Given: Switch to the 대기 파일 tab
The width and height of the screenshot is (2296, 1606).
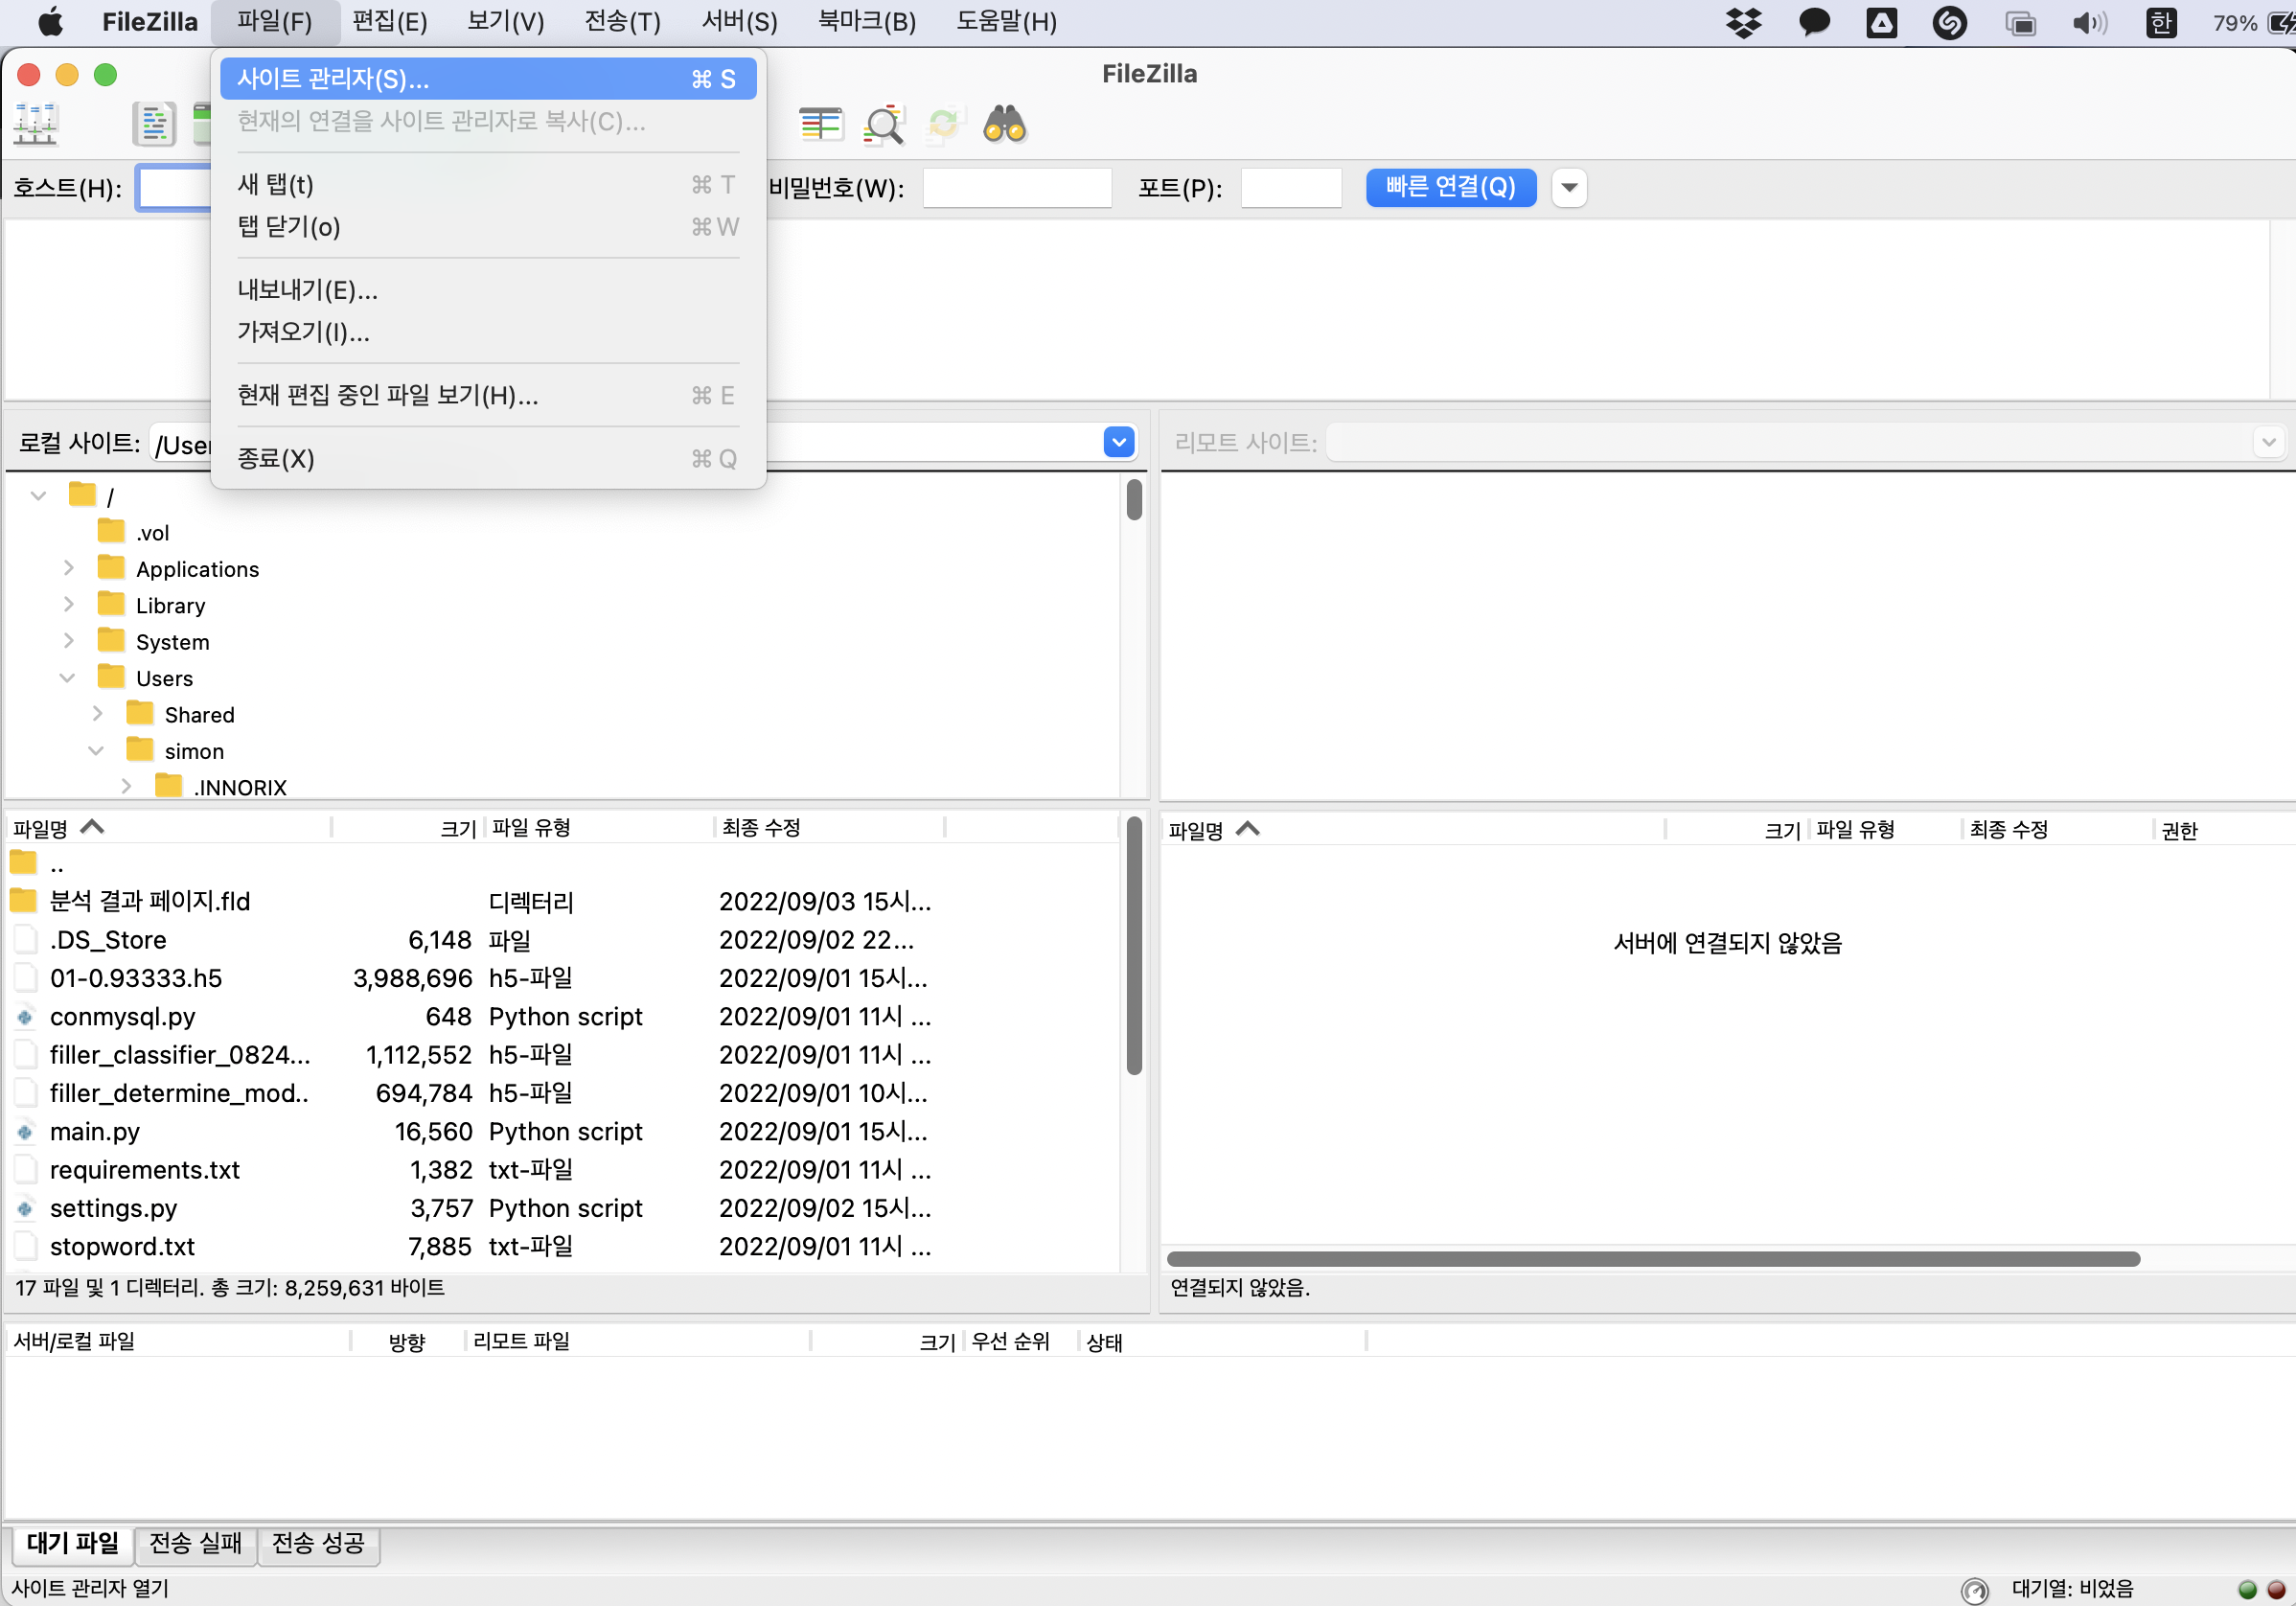Looking at the screenshot, I should [73, 1544].
